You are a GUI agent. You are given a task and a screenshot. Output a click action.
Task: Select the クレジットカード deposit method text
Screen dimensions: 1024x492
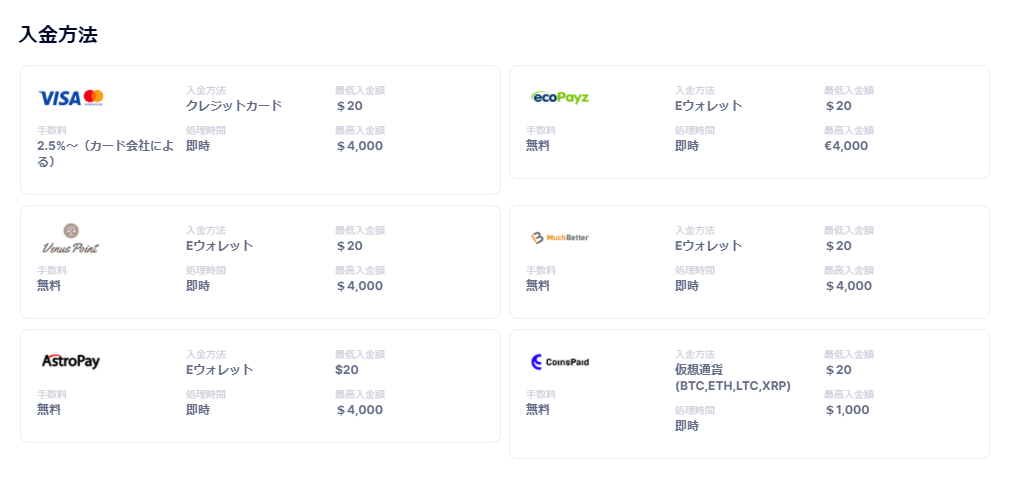pyautogui.click(x=234, y=106)
